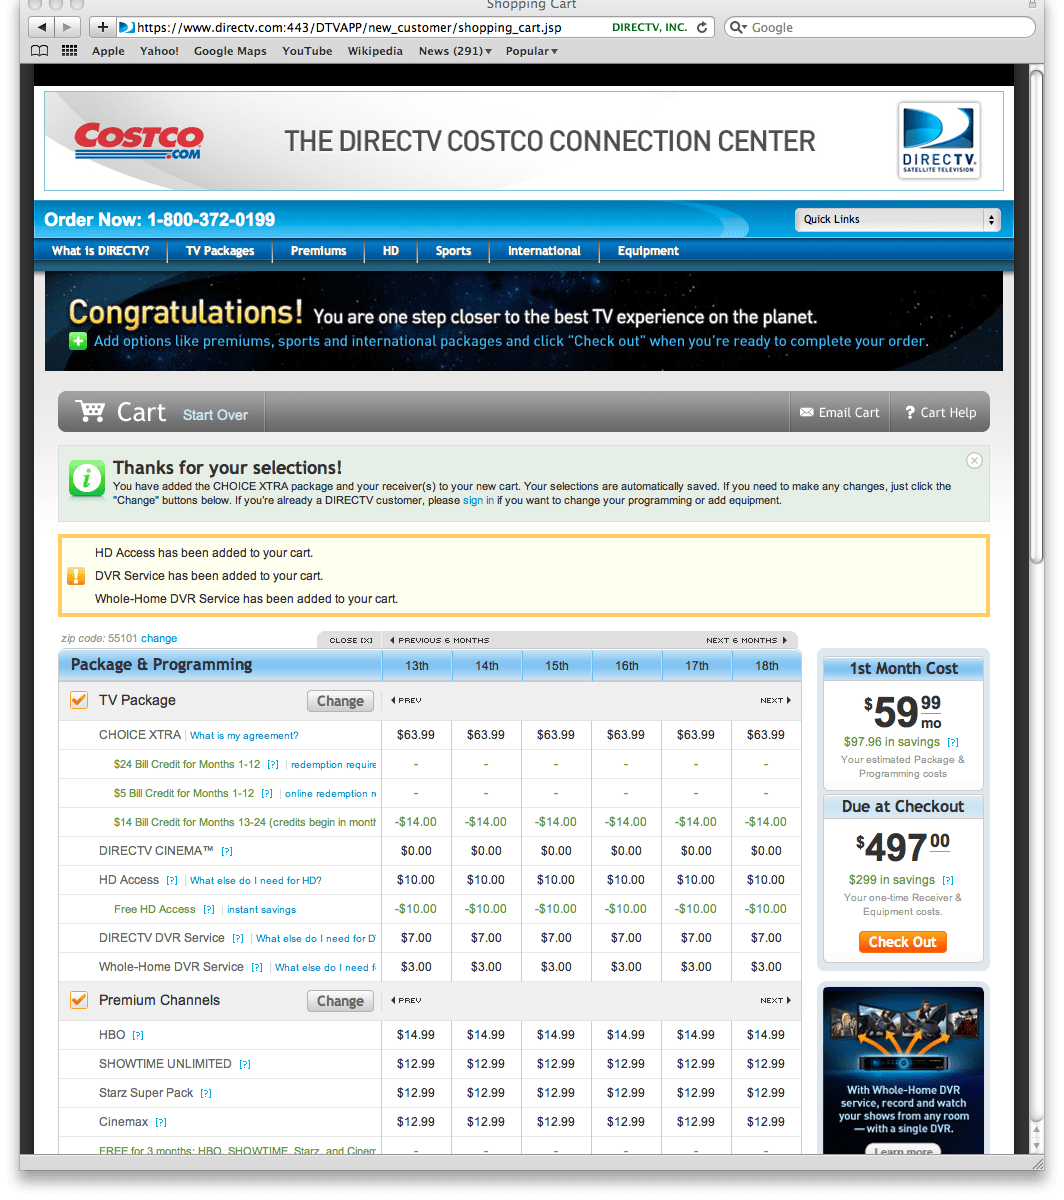
Task: Click Change for TV Package
Action: [x=340, y=701]
